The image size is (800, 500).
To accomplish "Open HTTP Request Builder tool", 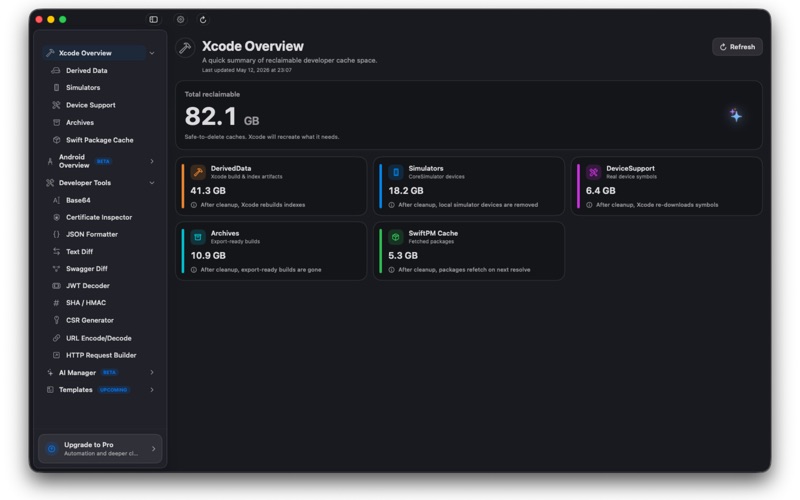I will 100,355.
